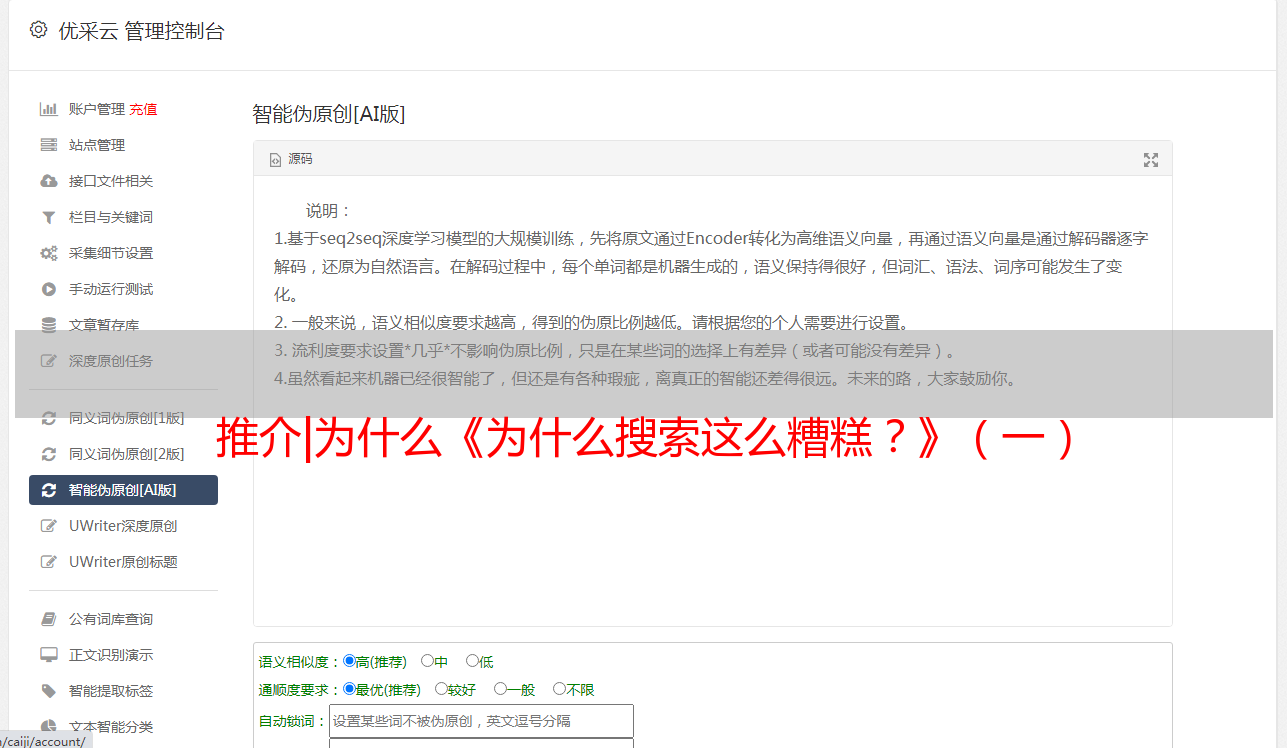Screen dimensions: 1287x748
Task: Click the refresh icon for 同义词伪原创[2版]
Action: click(x=48, y=454)
